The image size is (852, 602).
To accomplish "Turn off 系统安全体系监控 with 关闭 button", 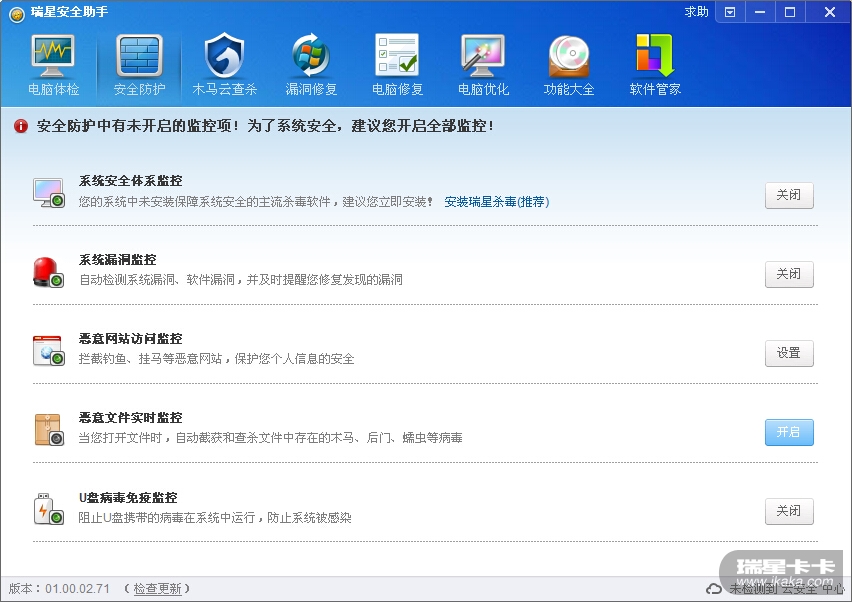I will tap(789, 195).
